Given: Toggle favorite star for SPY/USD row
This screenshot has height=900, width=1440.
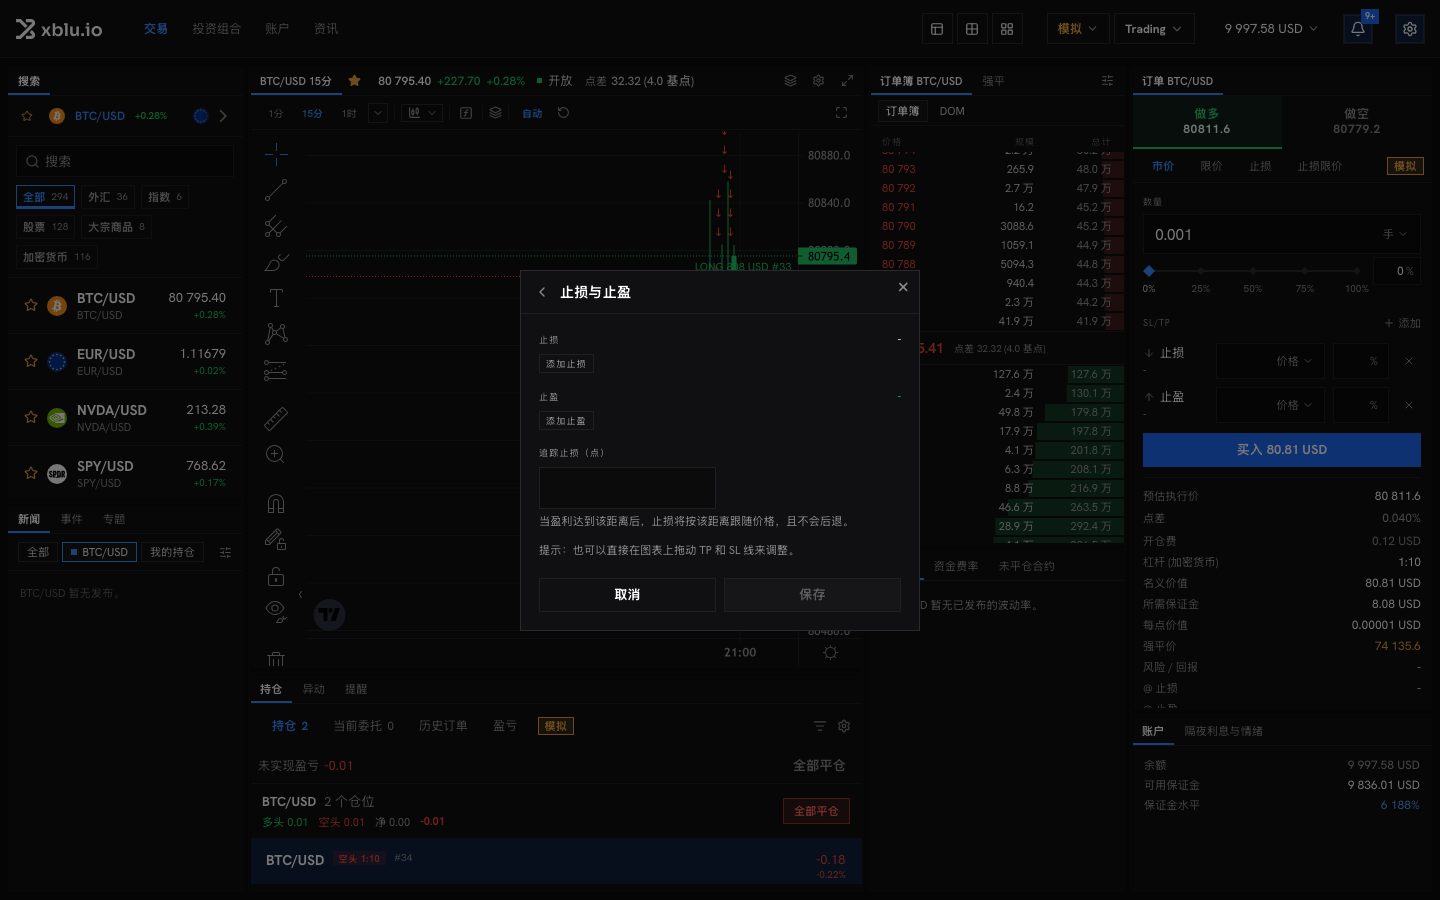Looking at the screenshot, I should pos(31,473).
